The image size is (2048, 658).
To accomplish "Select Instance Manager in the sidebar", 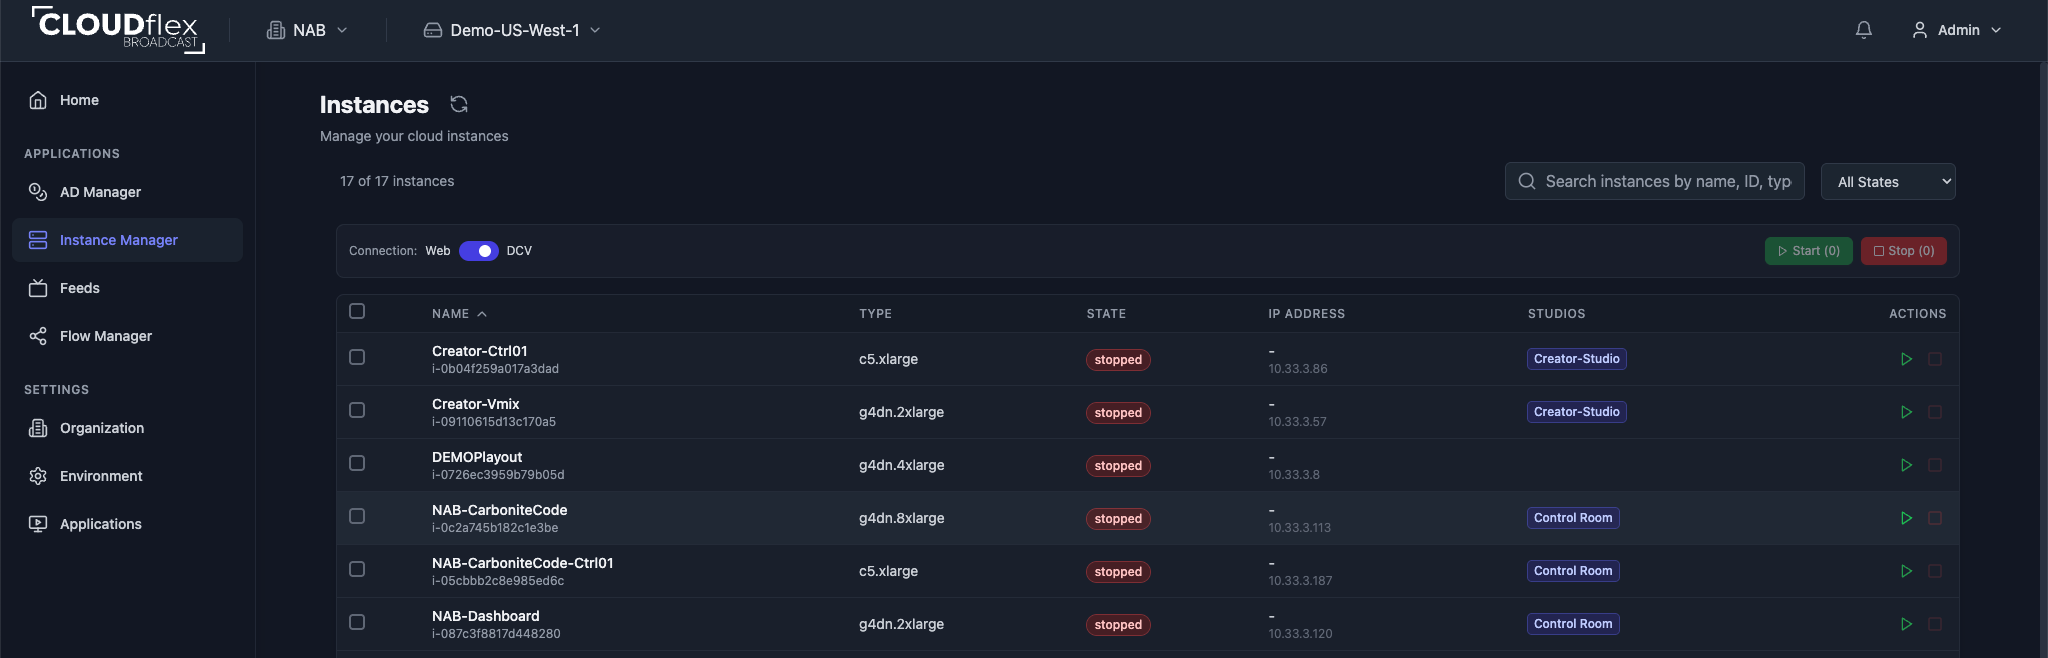I will [x=128, y=240].
